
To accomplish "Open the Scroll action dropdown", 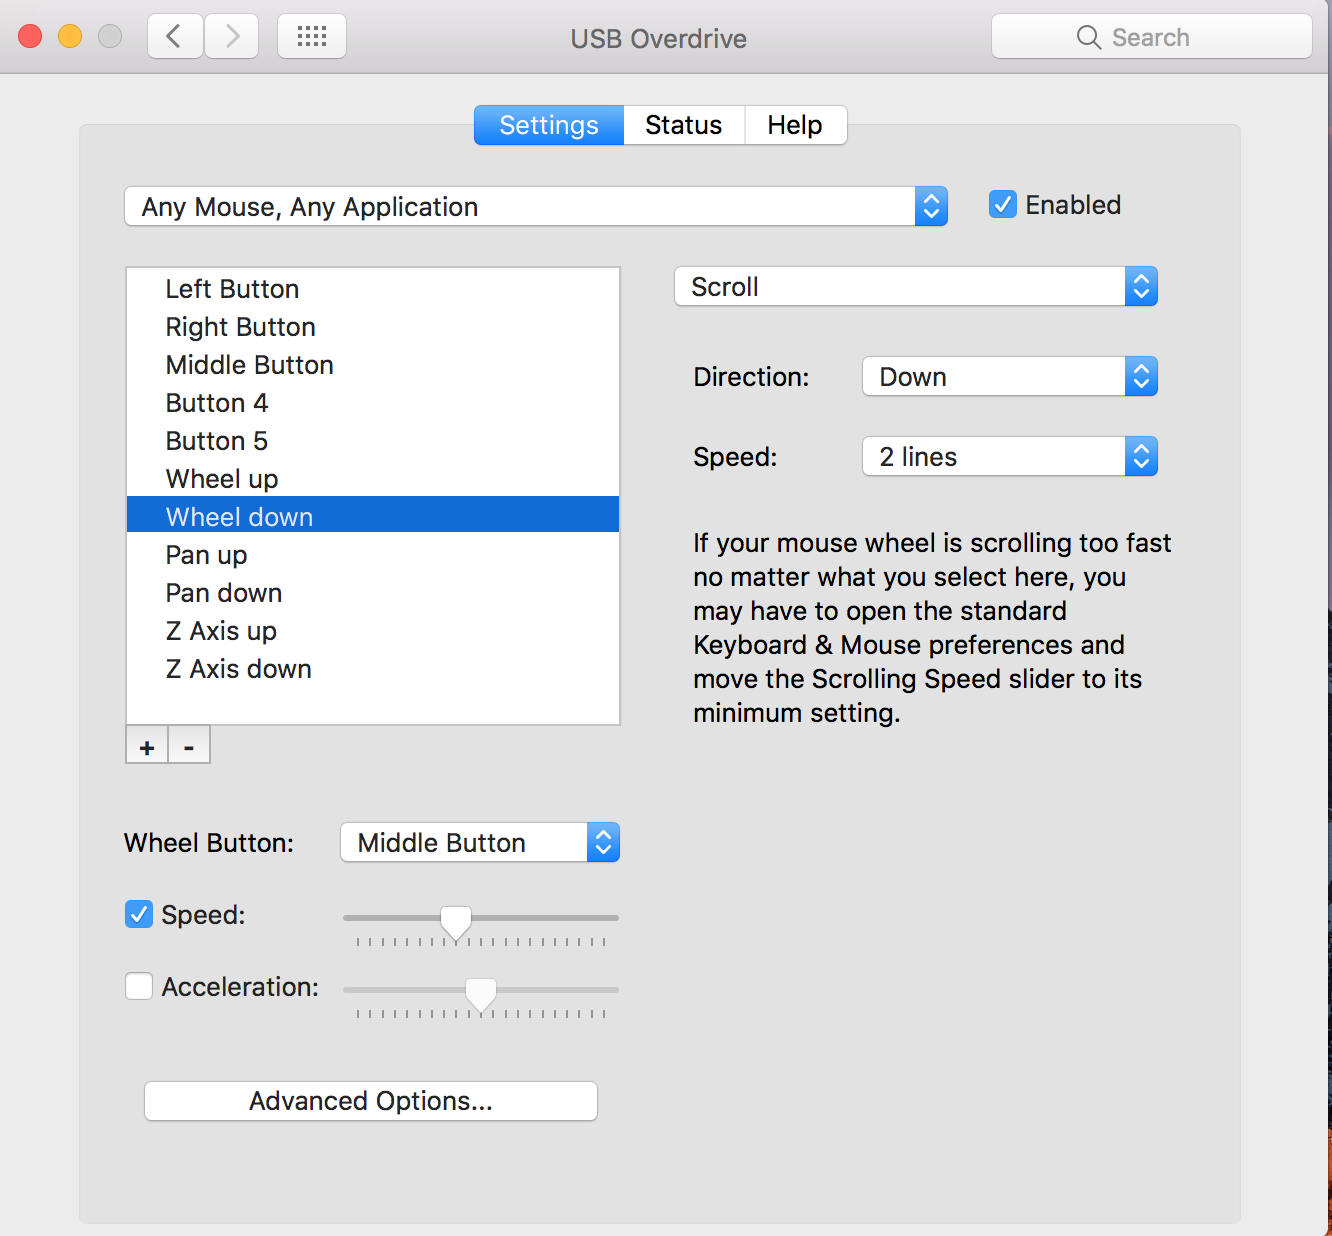I will coord(916,286).
